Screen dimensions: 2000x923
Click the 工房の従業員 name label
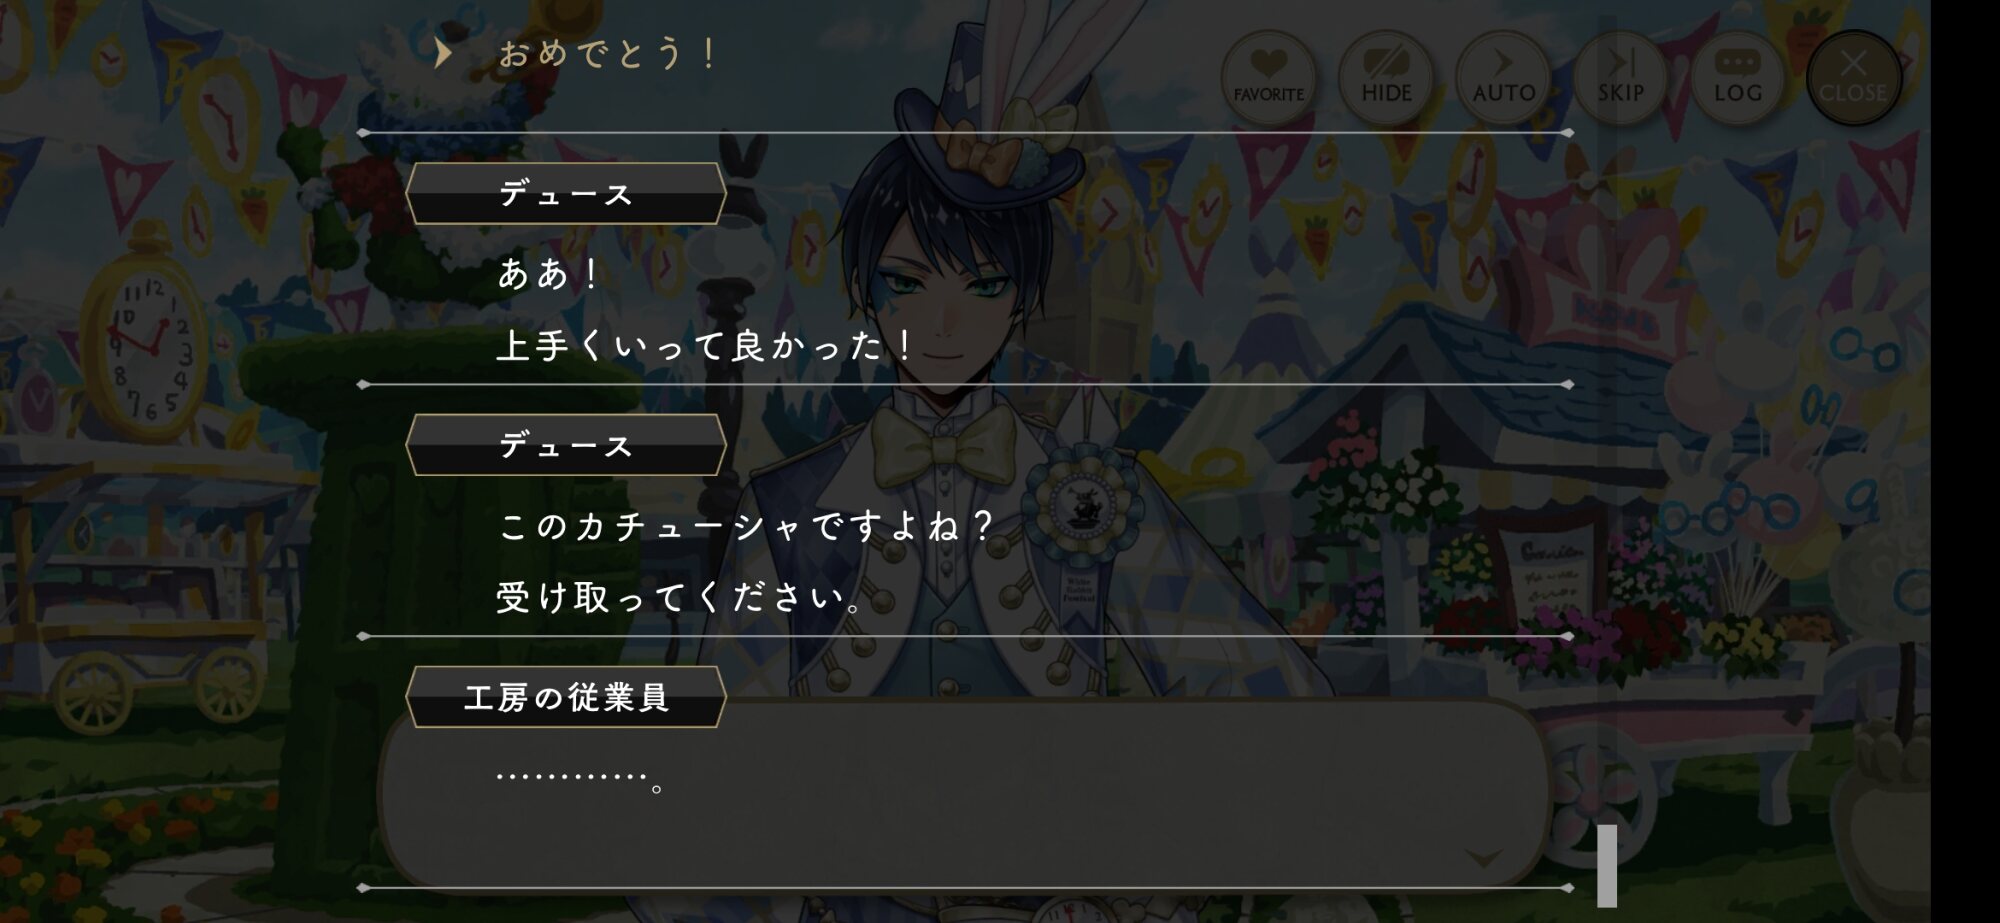coord(566,697)
